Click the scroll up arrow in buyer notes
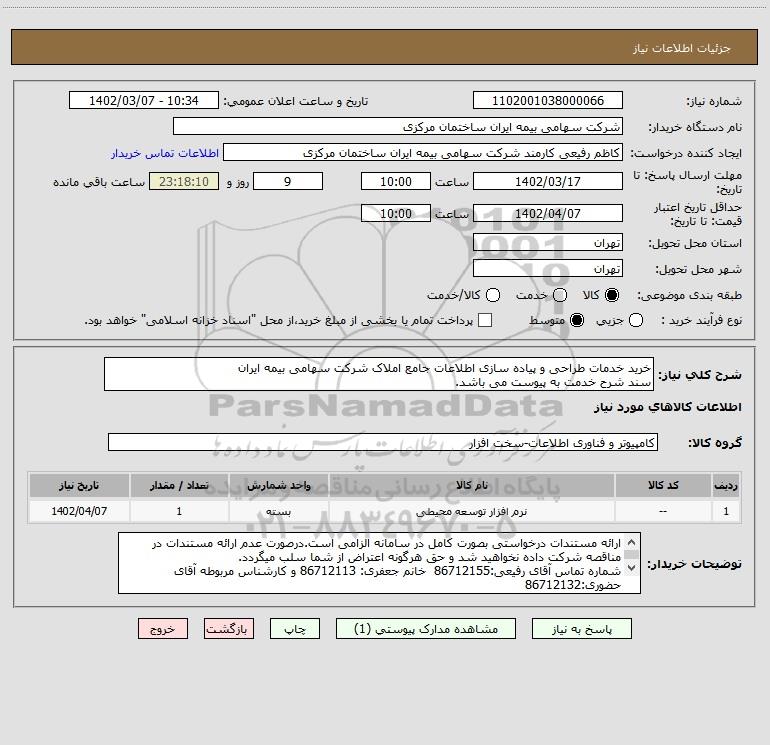Screen dimensions: 770x745 tap(632, 542)
